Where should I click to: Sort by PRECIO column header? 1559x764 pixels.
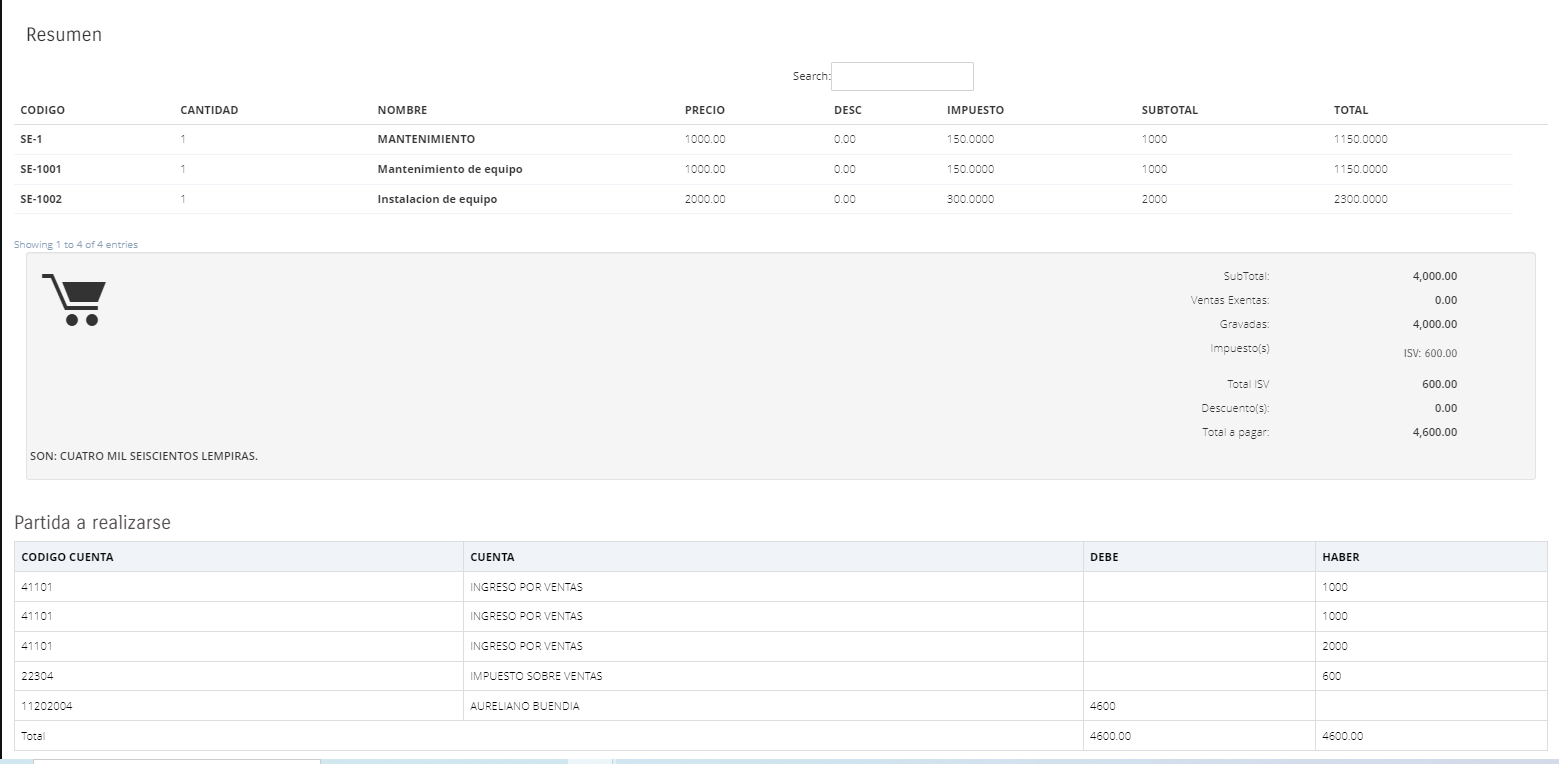pyautogui.click(x=705, y=110)
